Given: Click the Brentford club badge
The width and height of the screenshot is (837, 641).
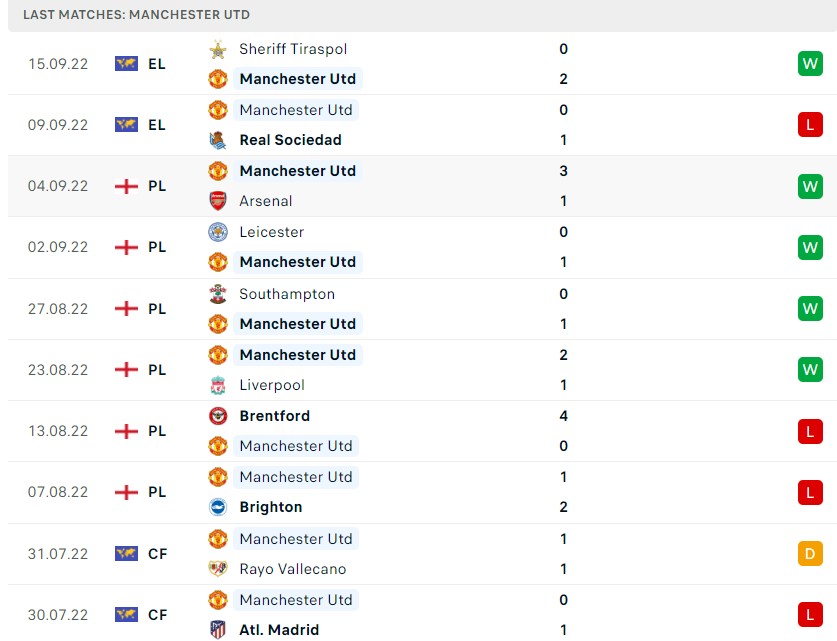Looking at the screenshot, I should coord(218,416).
